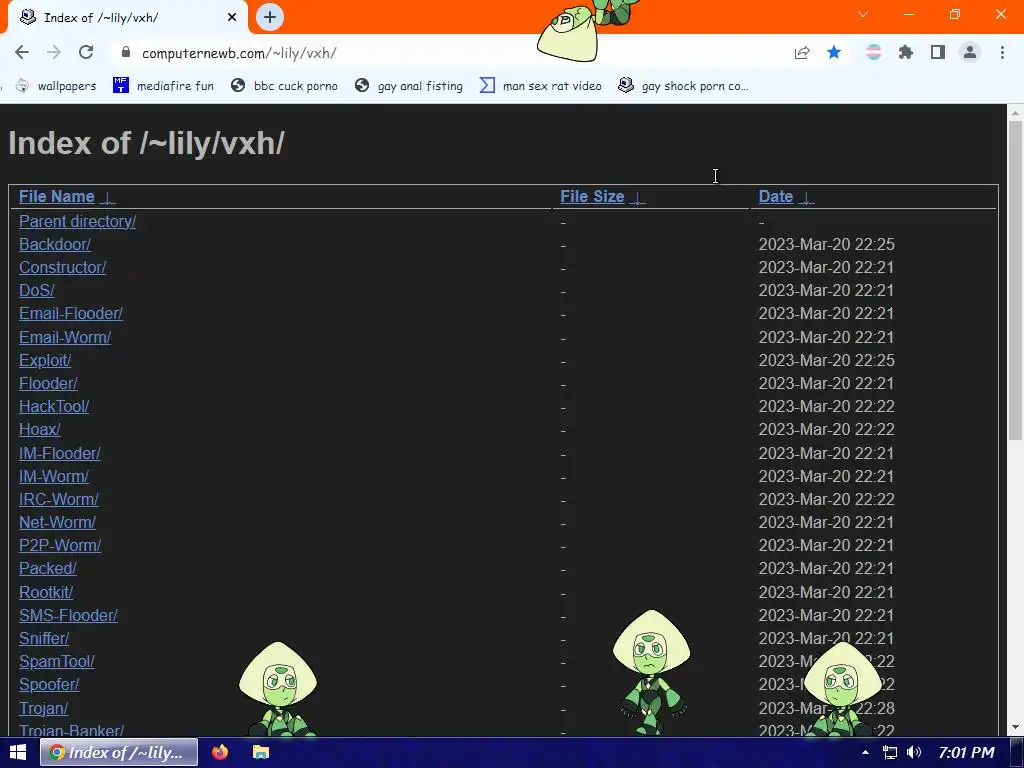Launch Firefox from the taskbar
The height and width of the screenshot is (768, 1024).
click(x=220, y=752)
